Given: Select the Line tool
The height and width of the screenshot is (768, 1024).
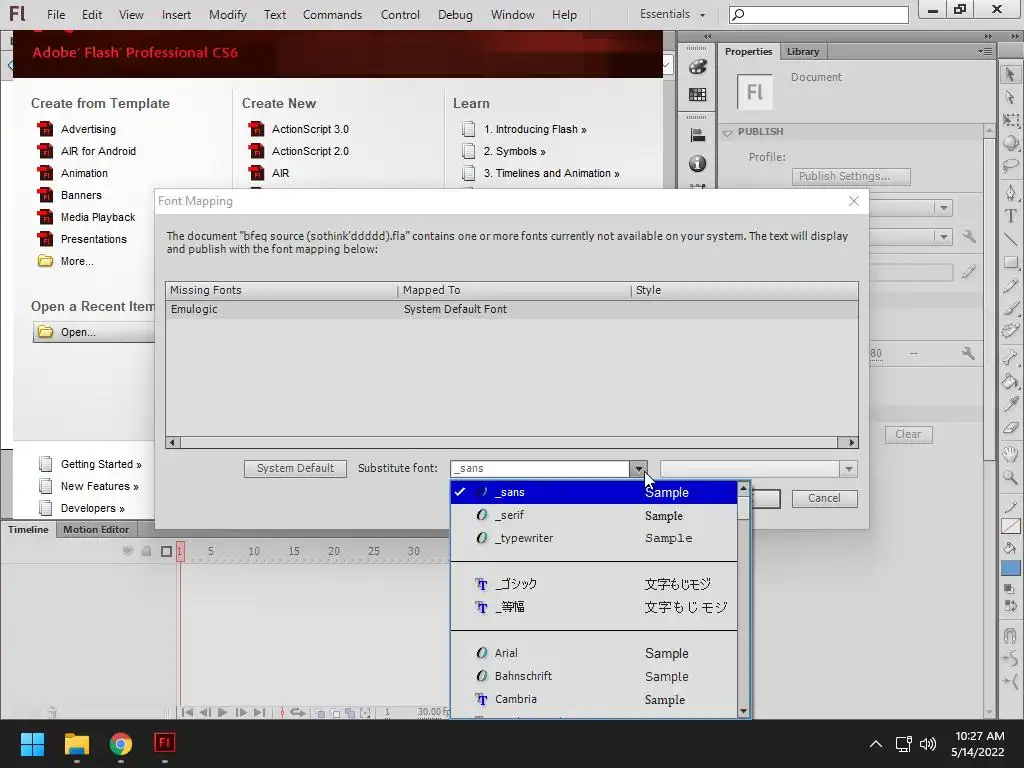Looking at the screenshot, I should tap(1010, 239).
